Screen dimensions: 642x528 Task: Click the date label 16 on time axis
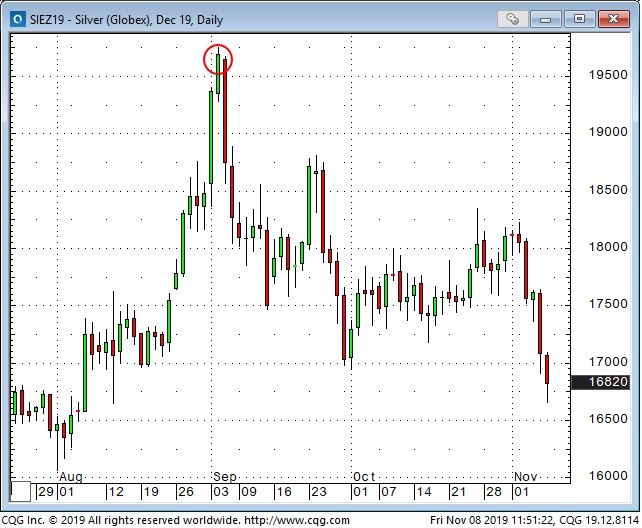point(284,492)
